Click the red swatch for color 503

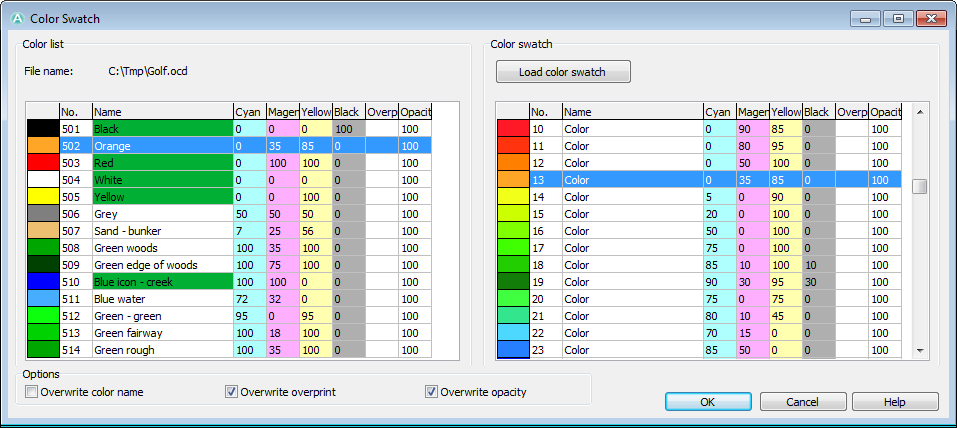(x=43, y=163)
